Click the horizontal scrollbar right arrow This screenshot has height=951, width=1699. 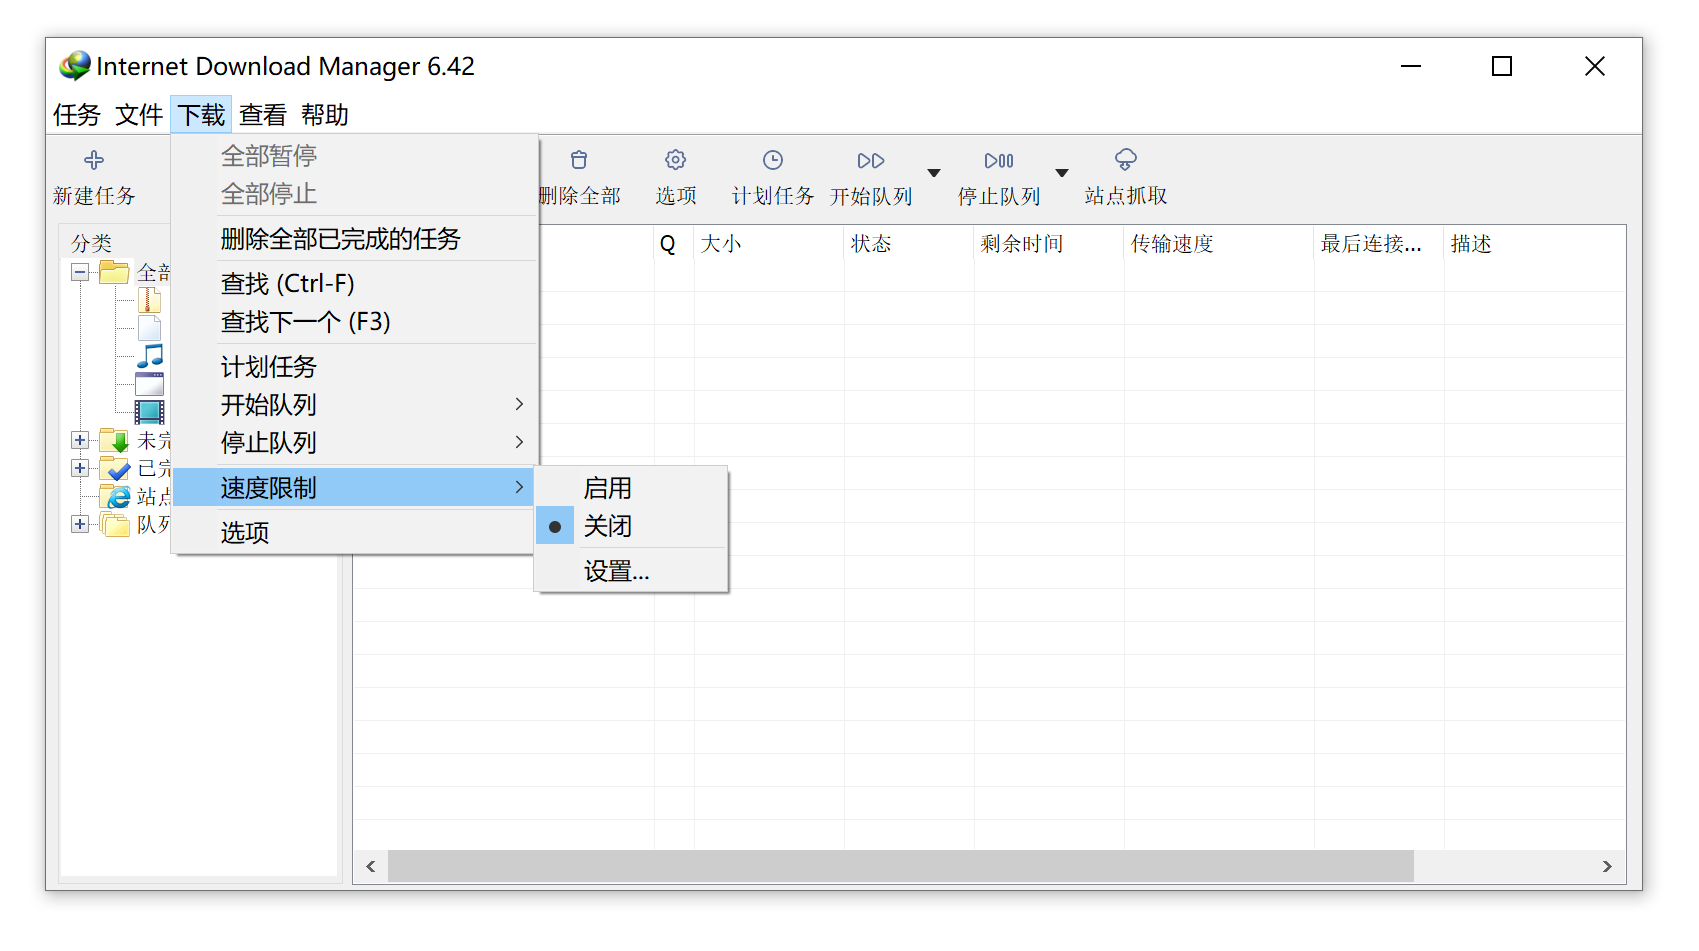point(1608,867)
